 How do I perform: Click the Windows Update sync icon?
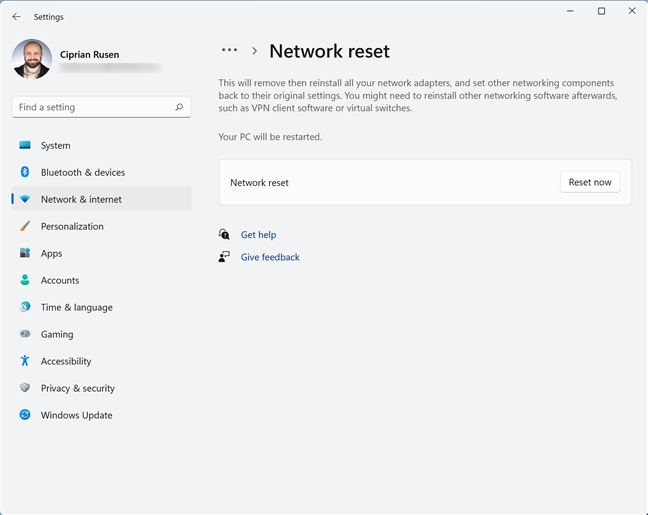point(25,416)
